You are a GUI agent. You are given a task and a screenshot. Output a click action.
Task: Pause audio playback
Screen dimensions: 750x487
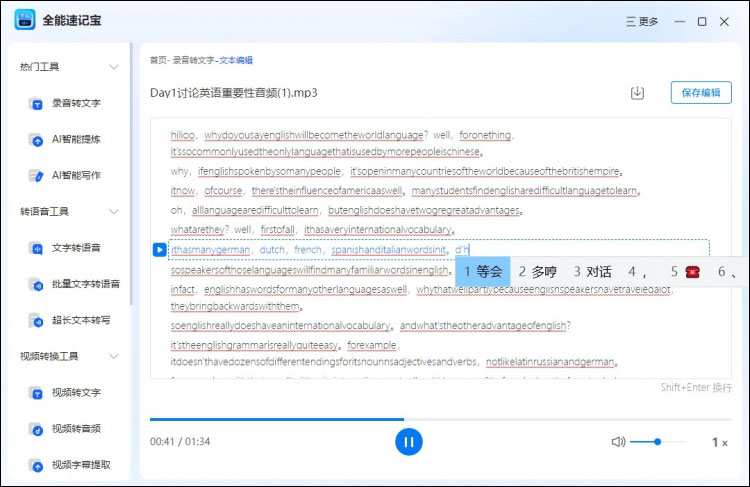408,442
